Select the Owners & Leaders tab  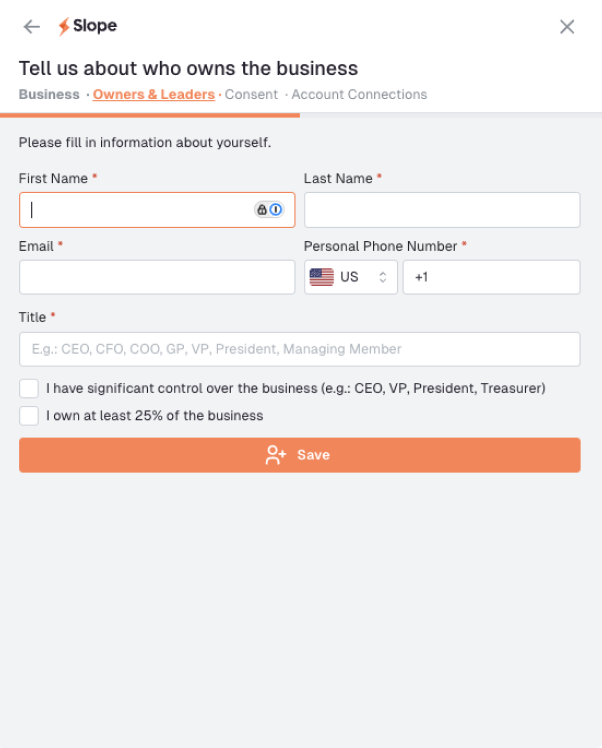154,95
